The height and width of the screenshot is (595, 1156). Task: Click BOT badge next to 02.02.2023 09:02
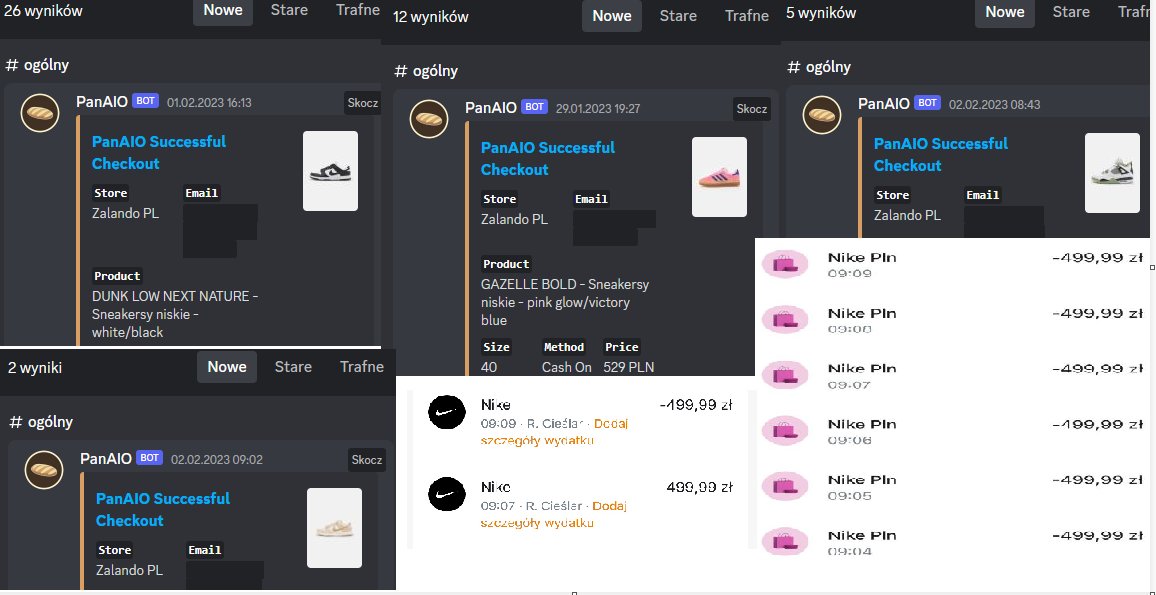point(150,458)
